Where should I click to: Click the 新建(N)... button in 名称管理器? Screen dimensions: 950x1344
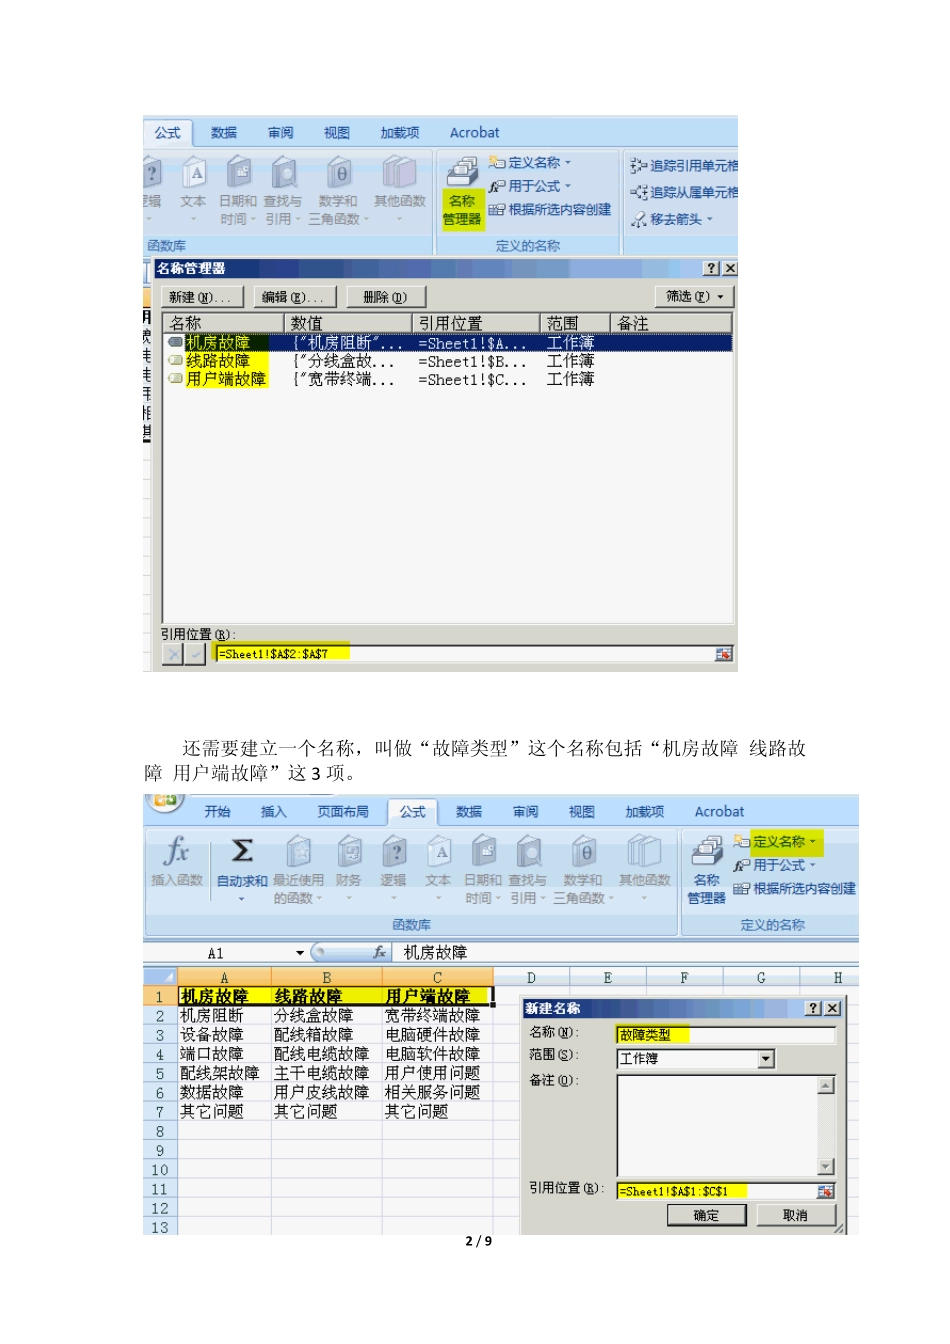[x=202, y=297]
